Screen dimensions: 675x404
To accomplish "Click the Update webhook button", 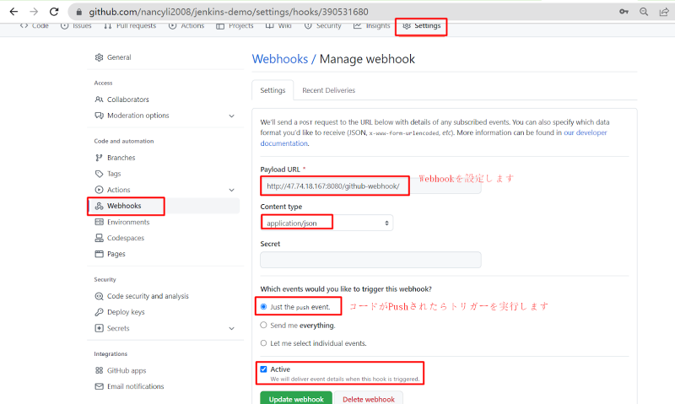I will pos(296,398).
